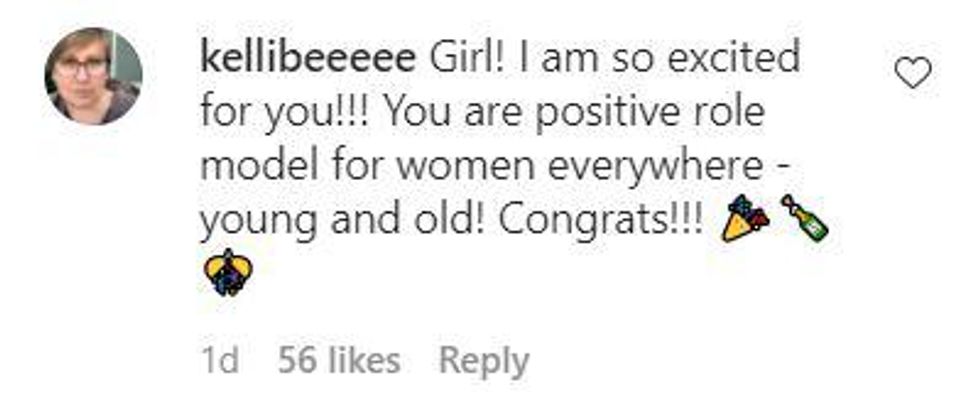Reply to kellibeeeee's comment
Viewport: 980px width, 416px height.
click(x=484, y=361)
